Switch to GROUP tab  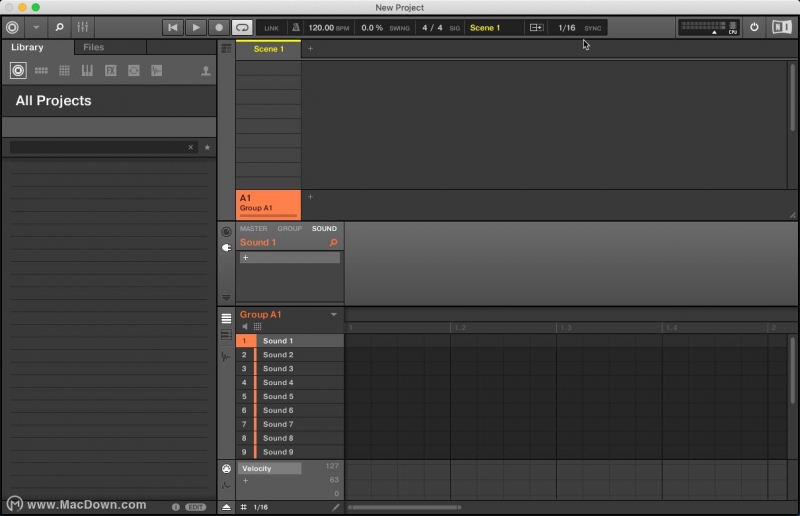click(x=290, y=229)
